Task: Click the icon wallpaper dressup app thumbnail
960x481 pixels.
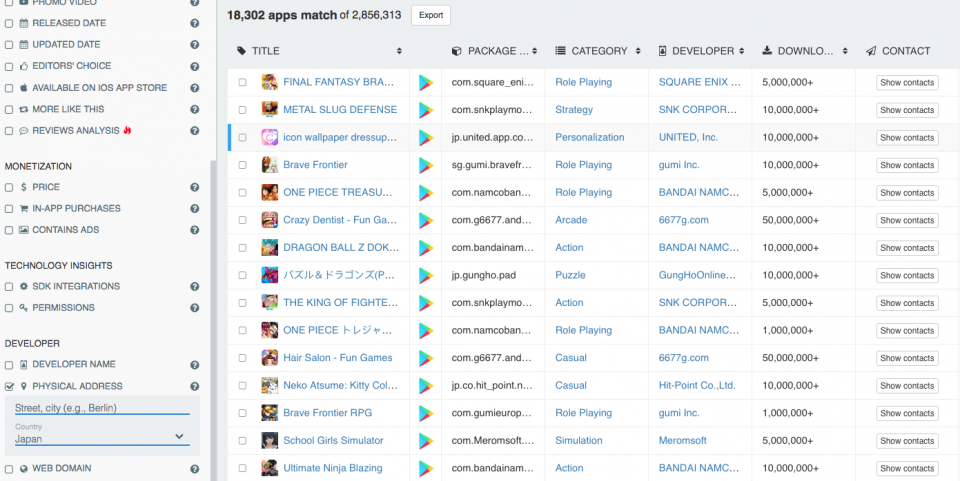Action: [270, 138]
